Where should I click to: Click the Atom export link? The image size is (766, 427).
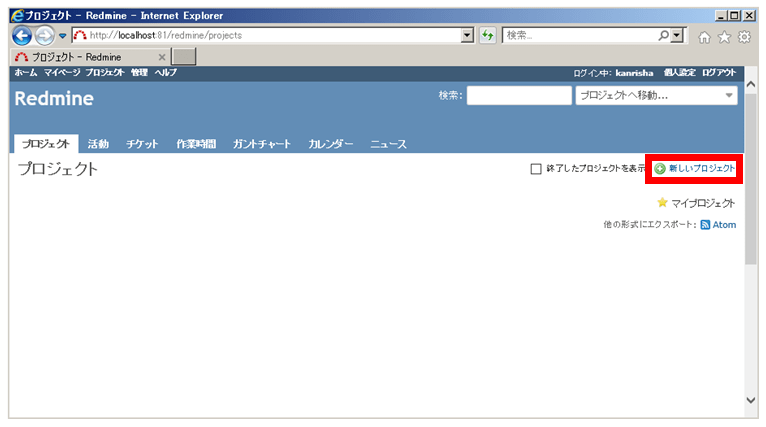click(724, 225)
